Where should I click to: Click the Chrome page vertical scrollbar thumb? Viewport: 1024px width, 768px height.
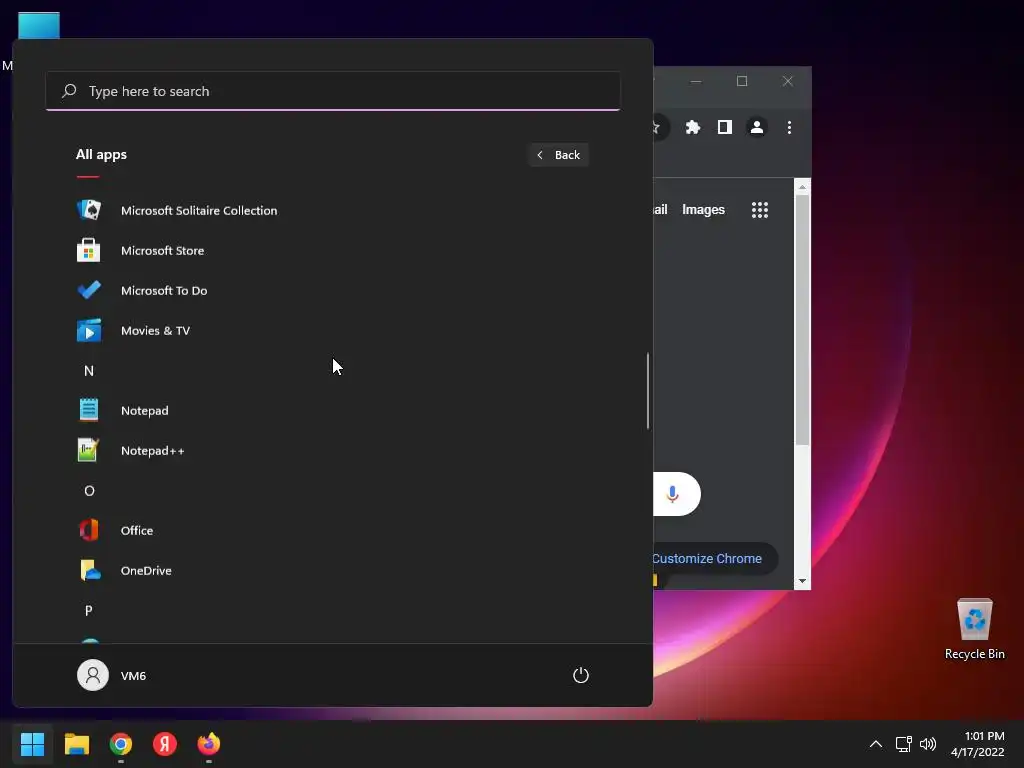click(802, 321)
